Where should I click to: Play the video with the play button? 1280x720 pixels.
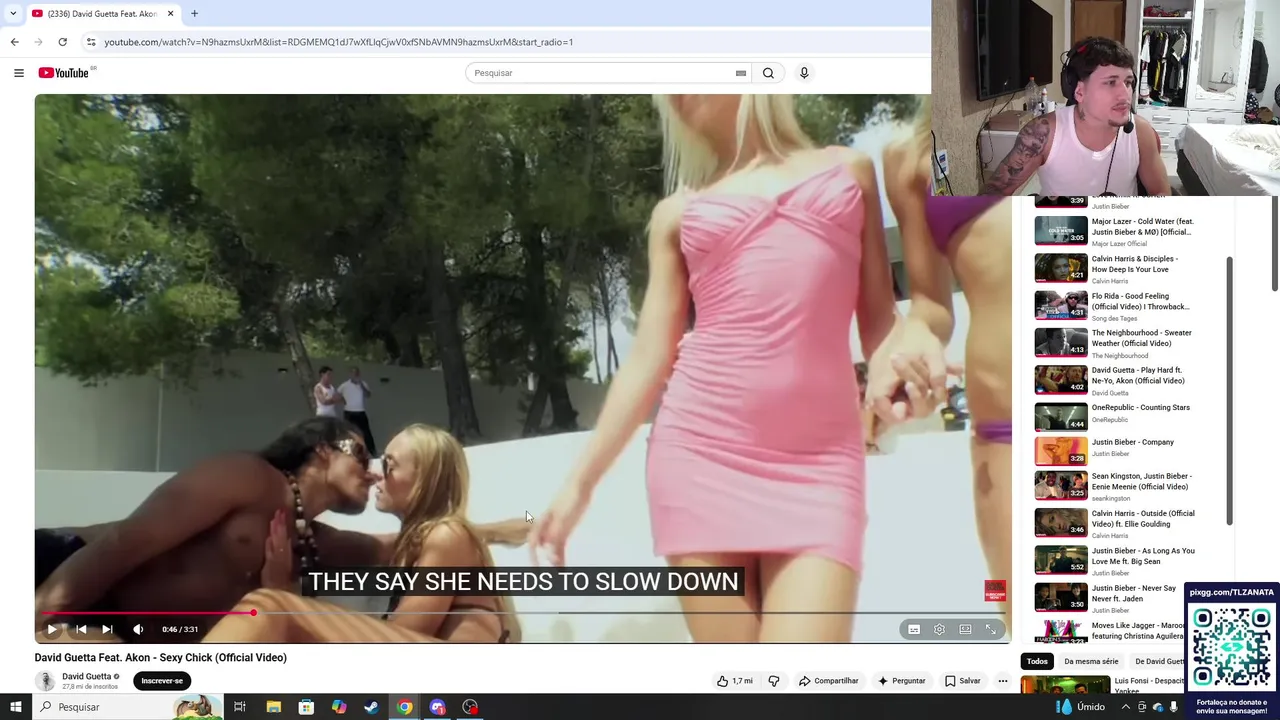(x=52, y=629)
